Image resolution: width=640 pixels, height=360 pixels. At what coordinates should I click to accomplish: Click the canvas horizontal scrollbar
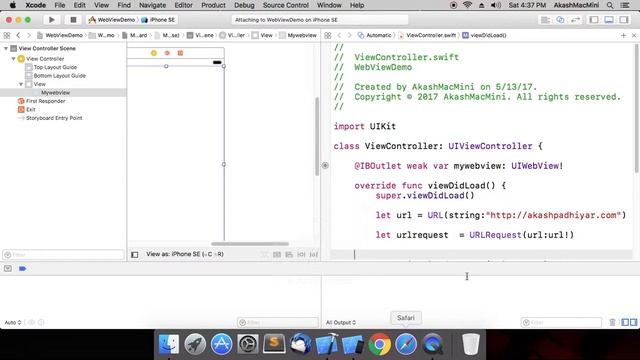250,244
